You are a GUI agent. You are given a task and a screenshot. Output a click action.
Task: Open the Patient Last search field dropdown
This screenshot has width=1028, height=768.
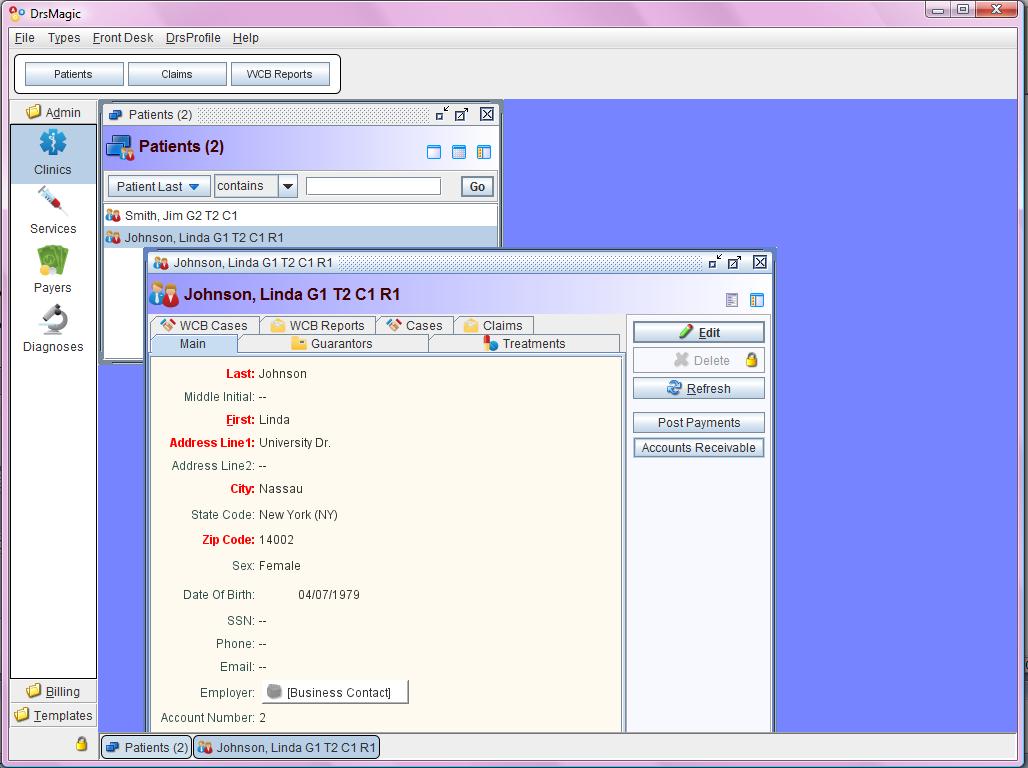click(x=159, y=186)
